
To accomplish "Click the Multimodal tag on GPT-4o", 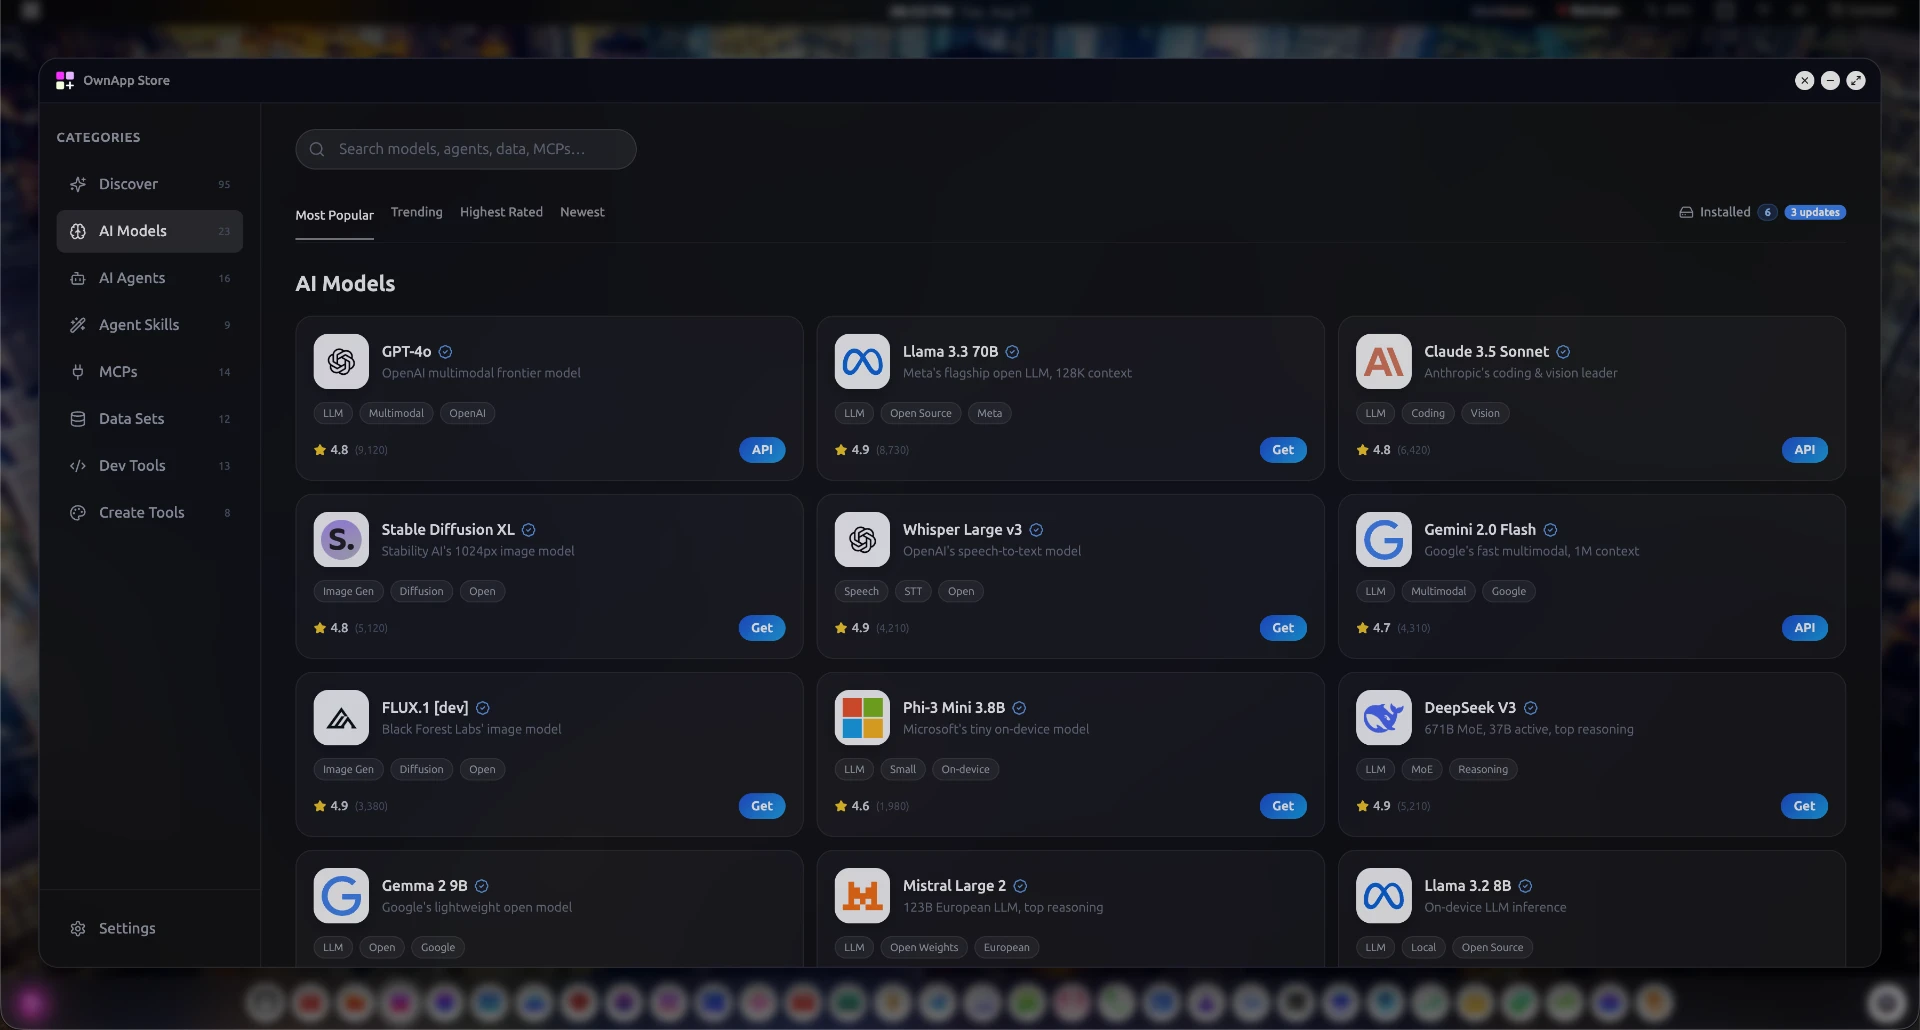I will [396, 413].
